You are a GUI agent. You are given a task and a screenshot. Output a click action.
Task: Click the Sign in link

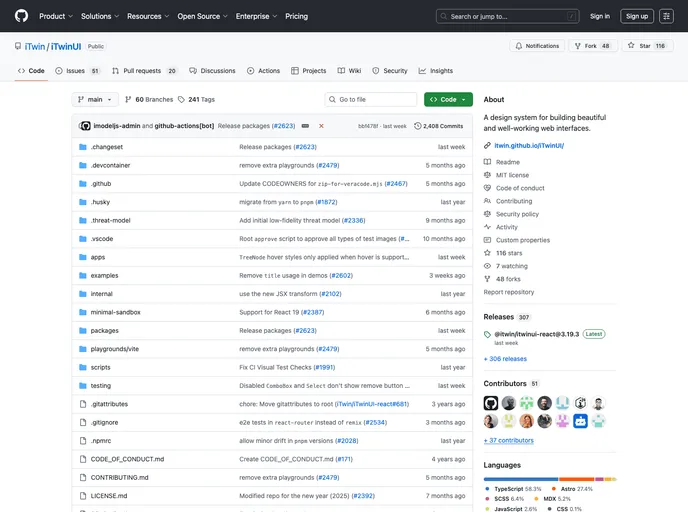click(x=600, y=16)
